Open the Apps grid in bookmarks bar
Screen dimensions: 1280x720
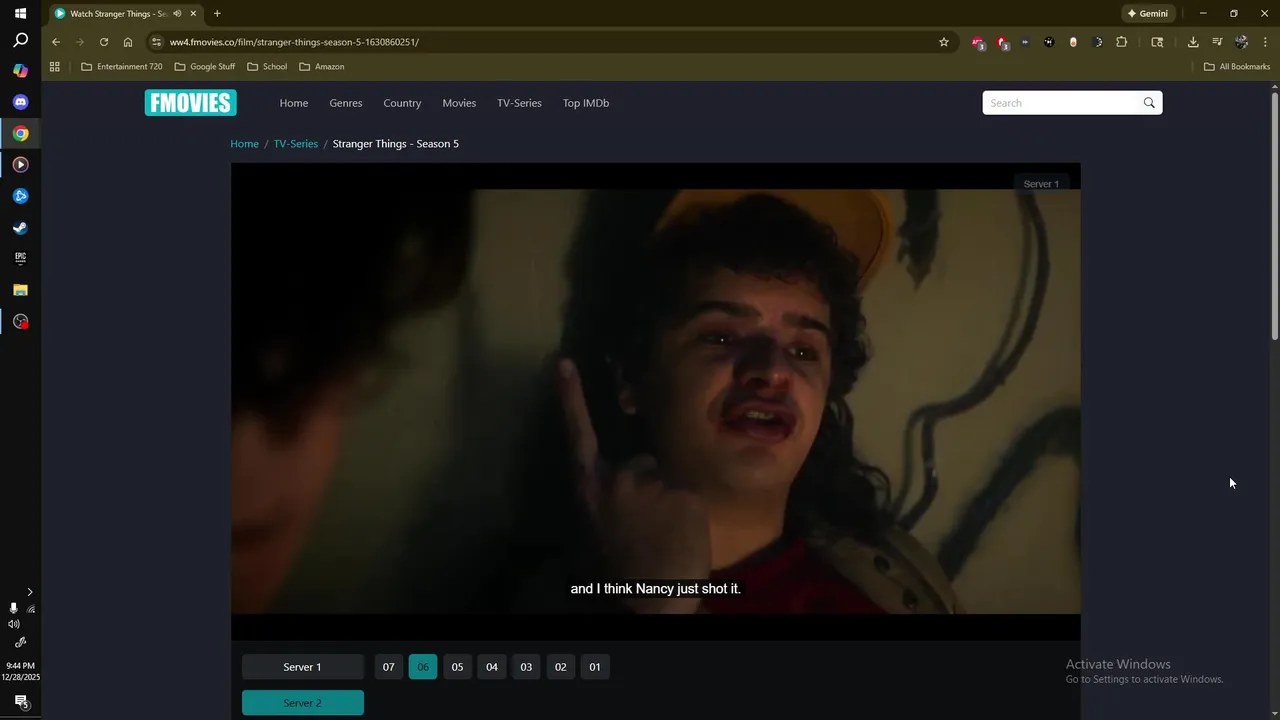pyautogui.click(x=55, y=67)
